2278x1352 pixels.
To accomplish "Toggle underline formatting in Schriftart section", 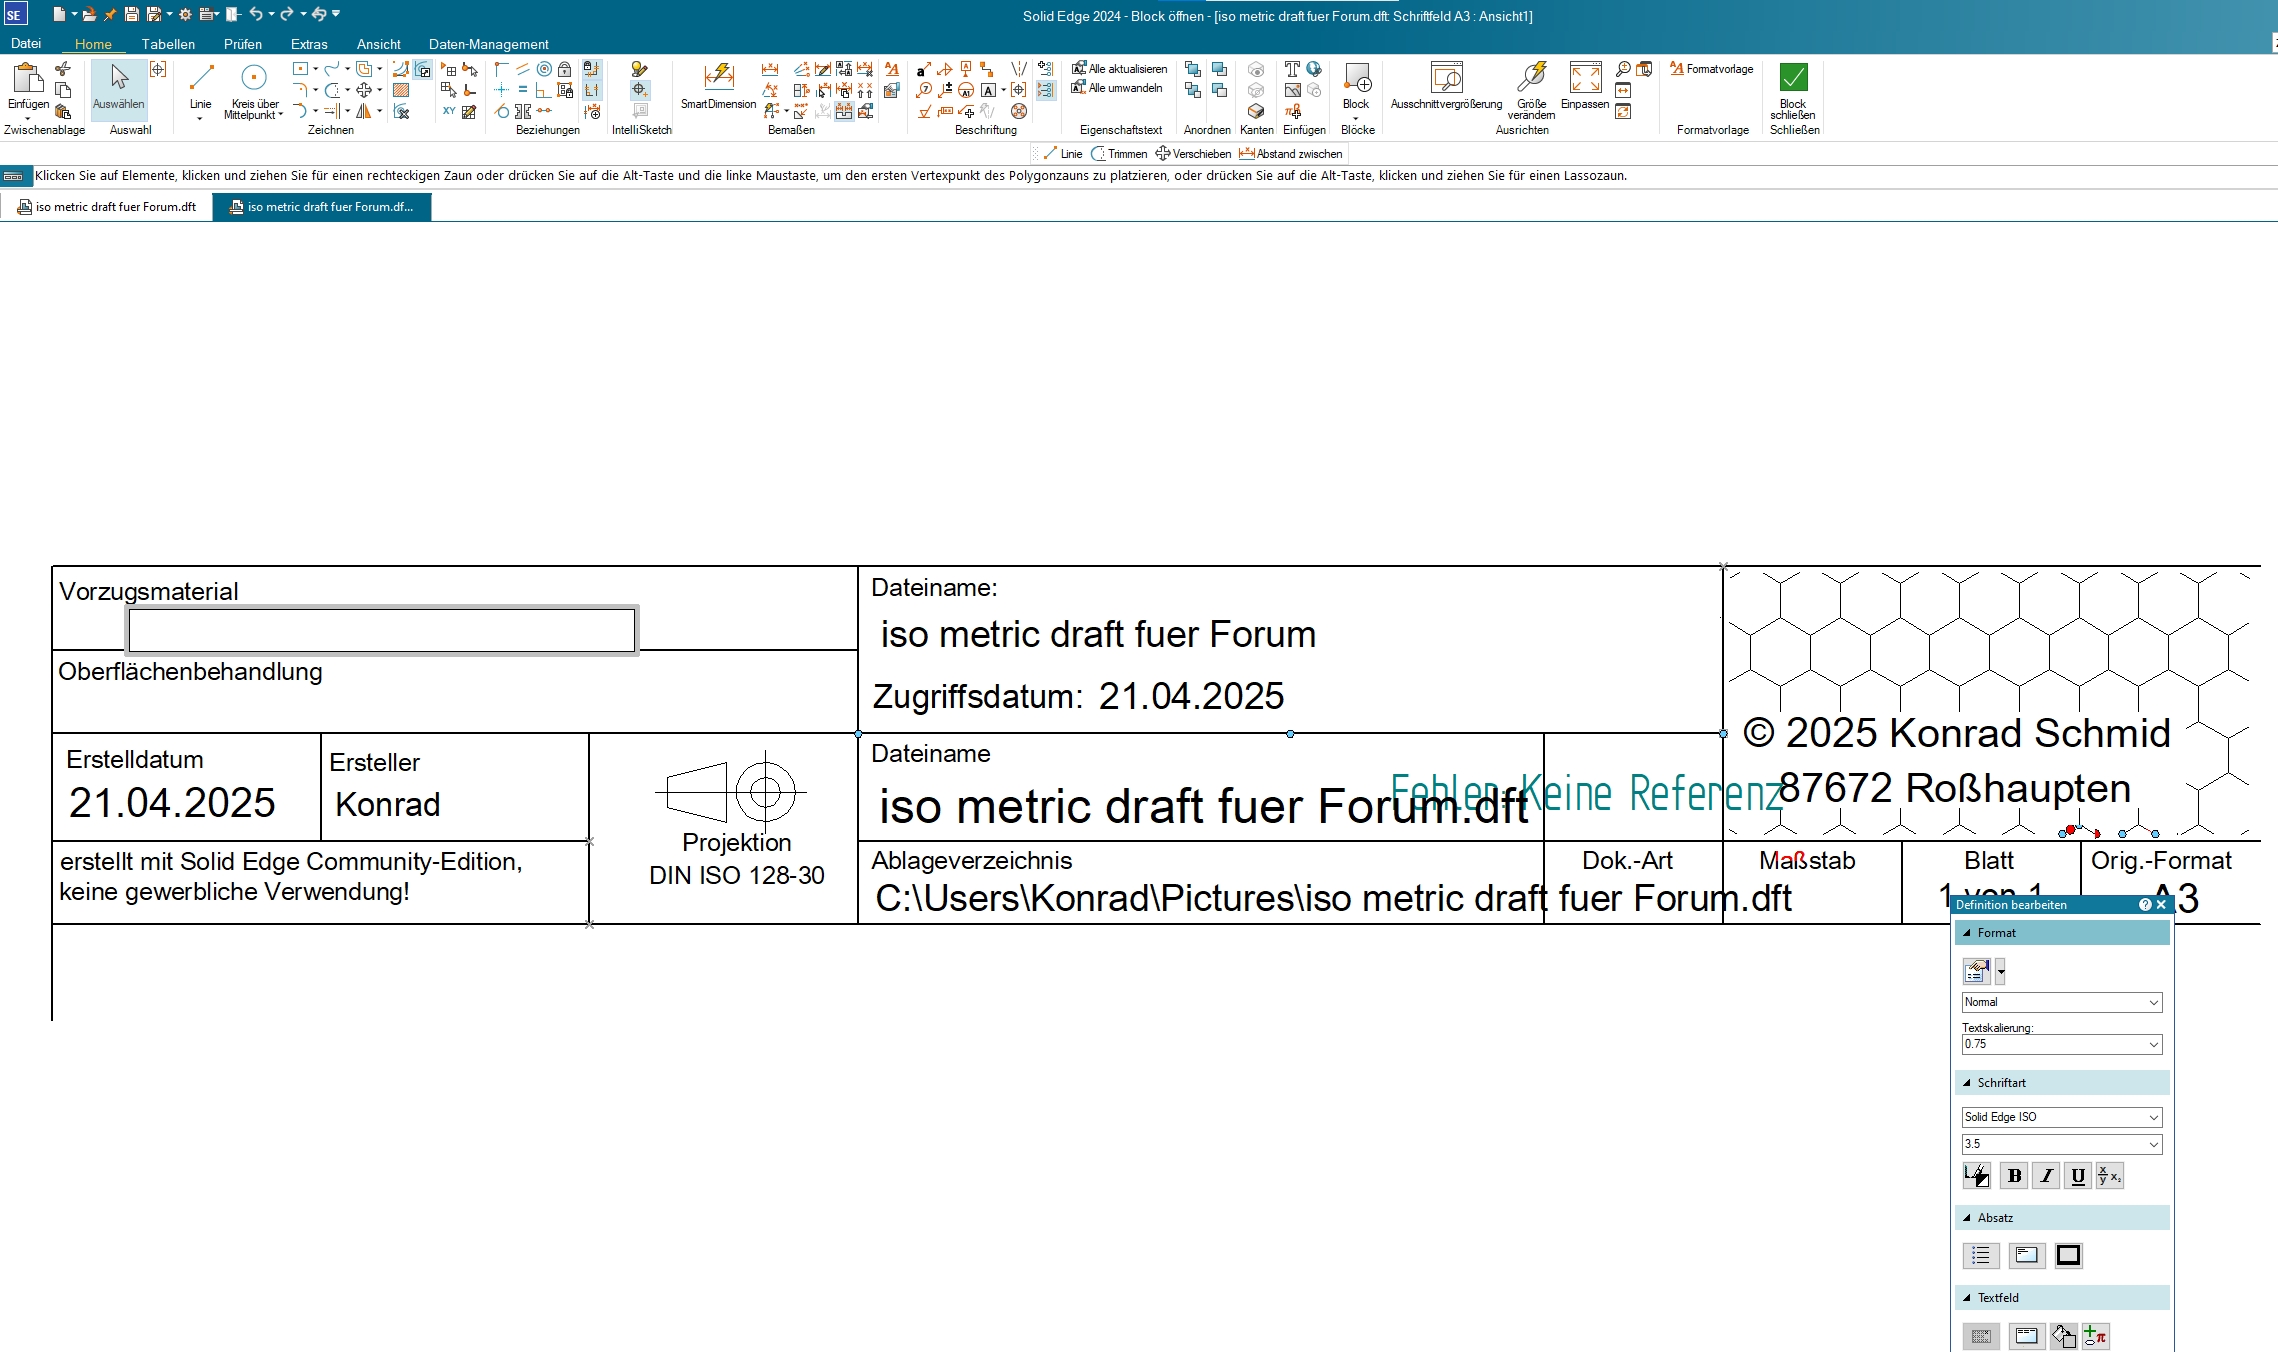I will [x=2078, y=1176].
